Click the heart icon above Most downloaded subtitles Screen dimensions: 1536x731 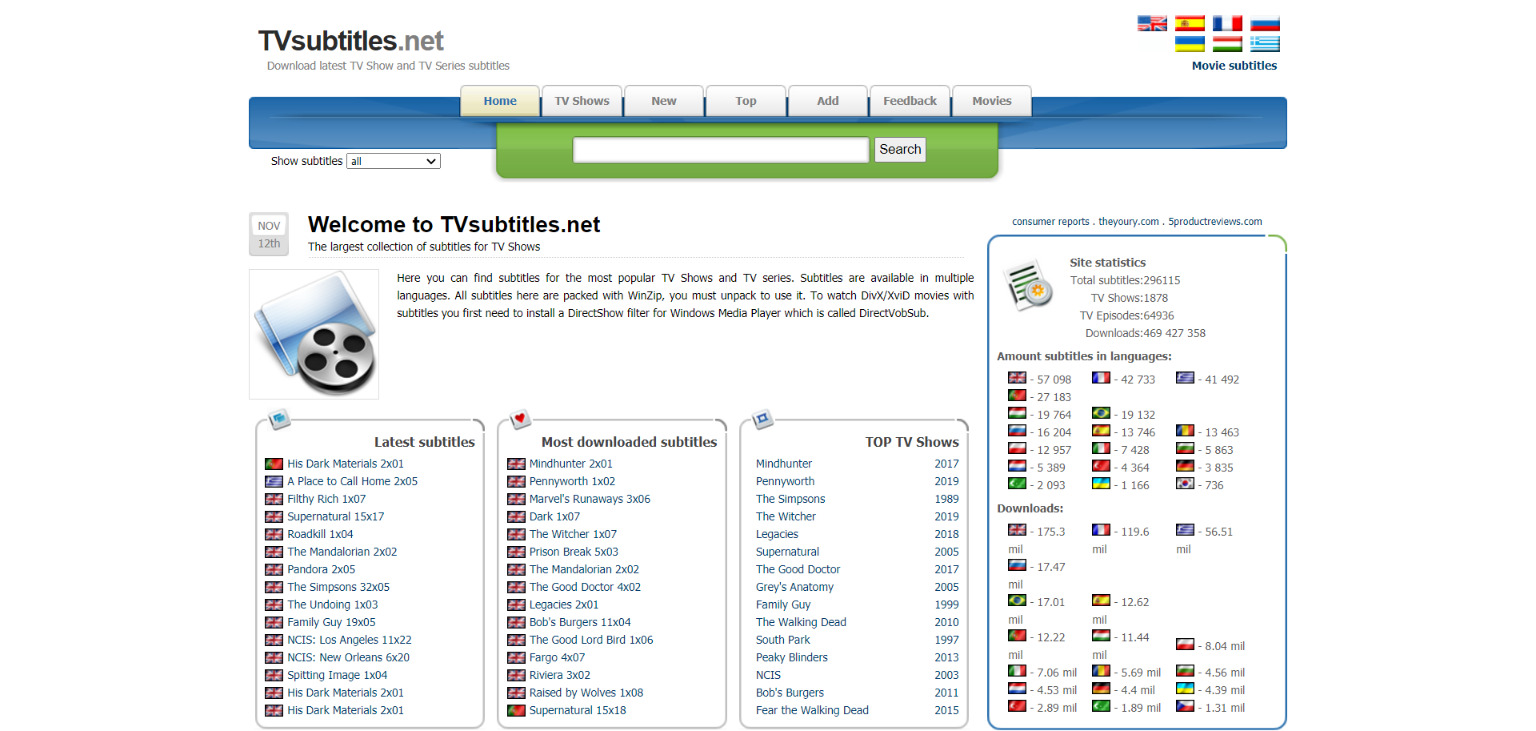click(x=520, y=419)
